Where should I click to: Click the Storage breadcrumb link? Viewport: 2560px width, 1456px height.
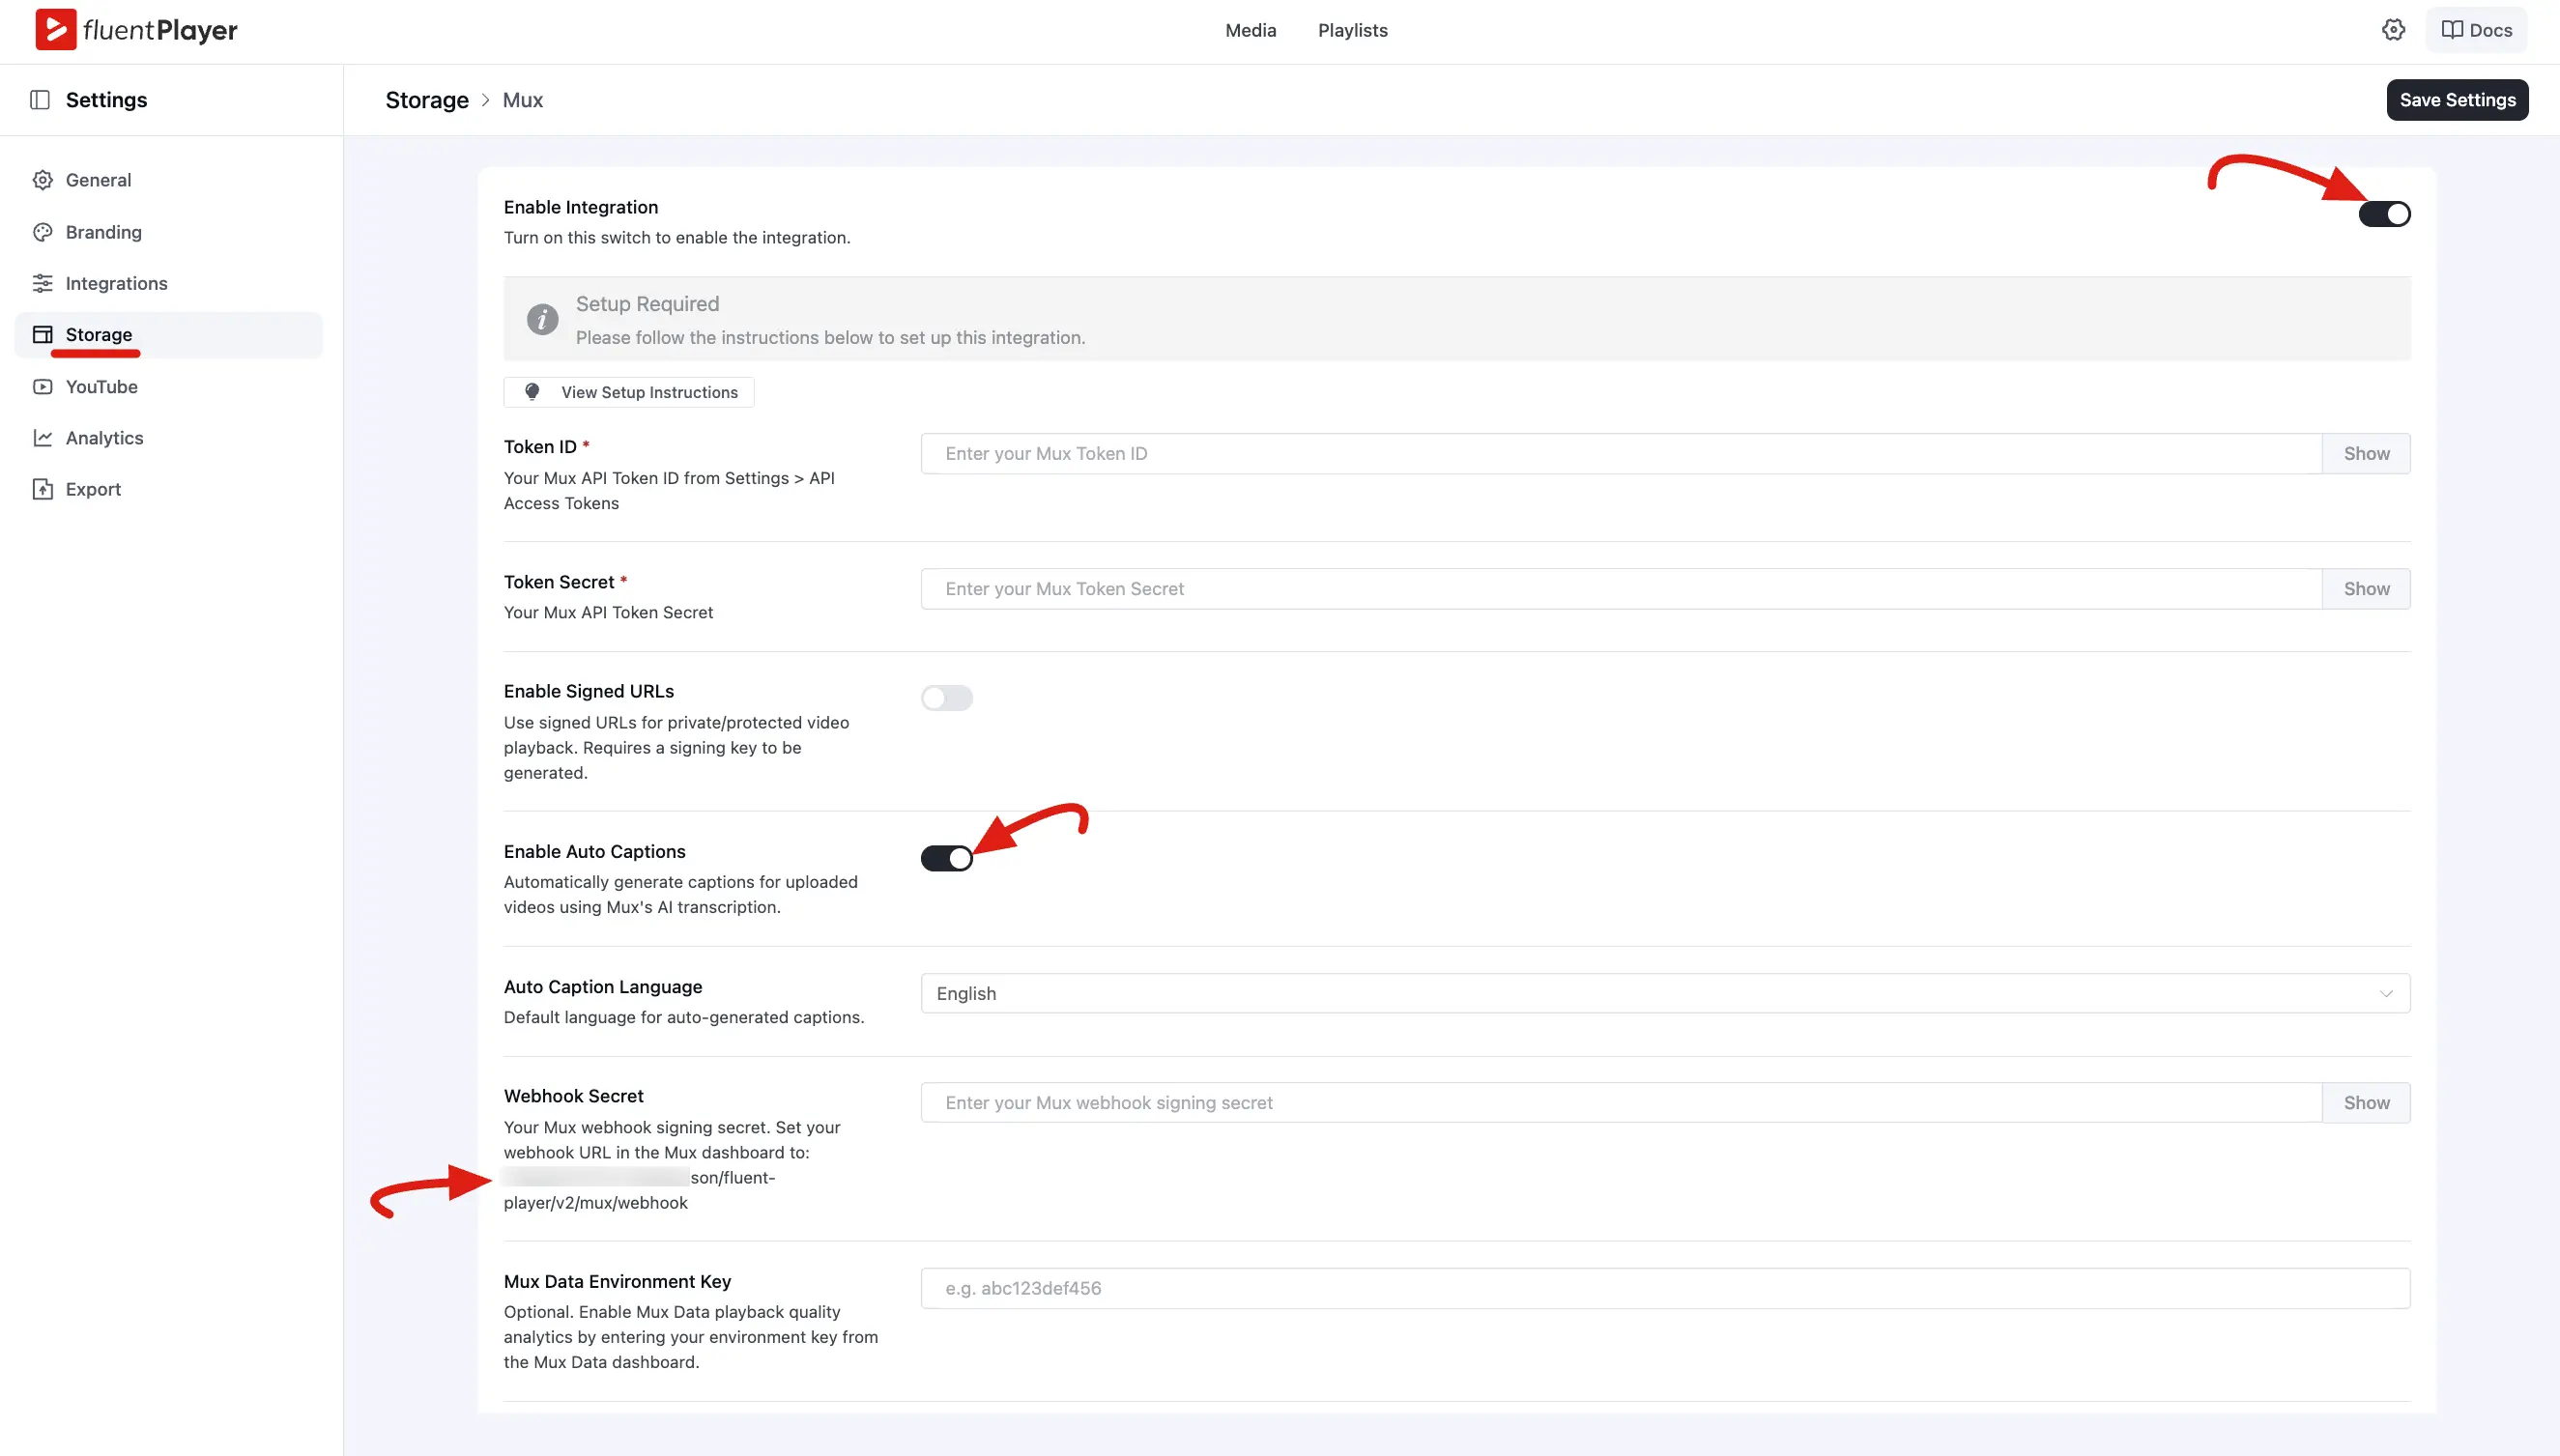427,100
